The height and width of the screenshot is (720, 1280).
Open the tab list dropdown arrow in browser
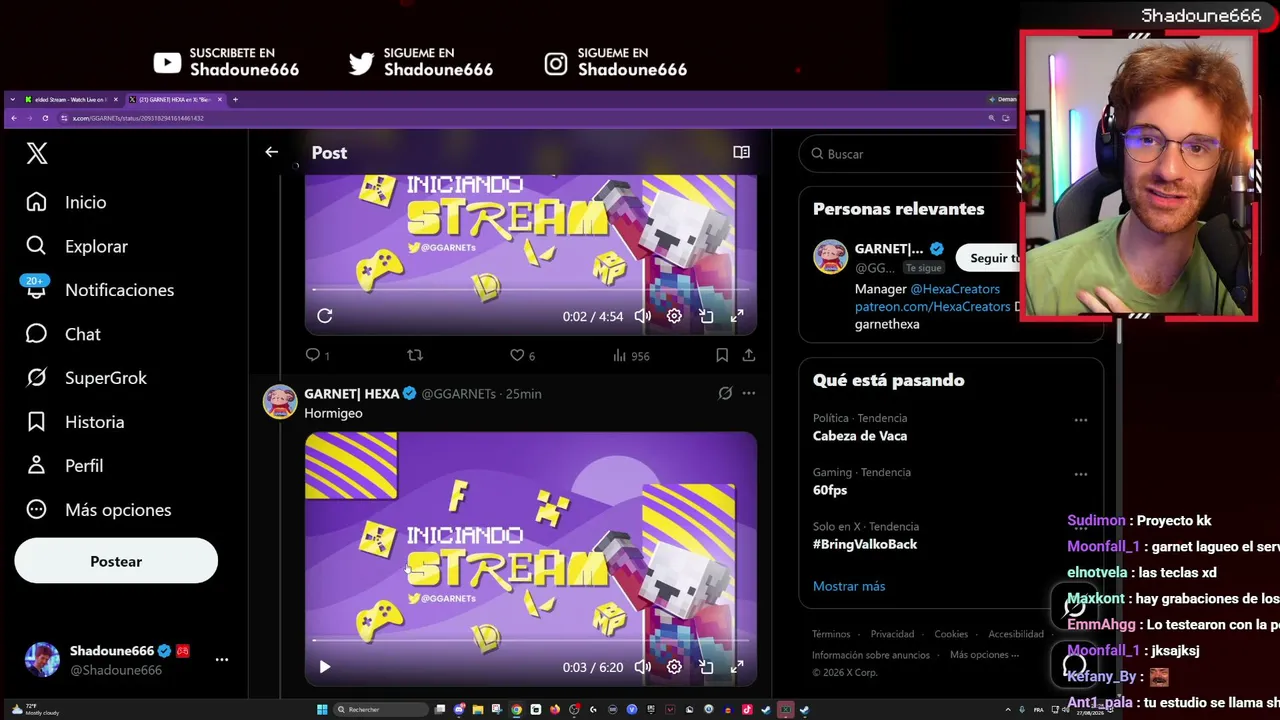pos(12,99)
